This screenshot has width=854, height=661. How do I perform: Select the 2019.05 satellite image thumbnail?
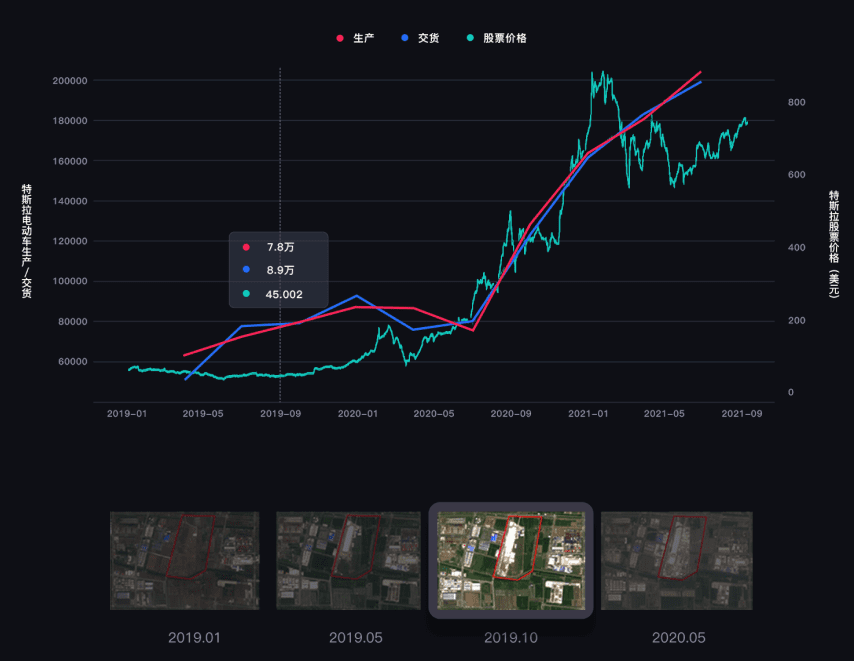pyautogui.click(x=348, y=560)
